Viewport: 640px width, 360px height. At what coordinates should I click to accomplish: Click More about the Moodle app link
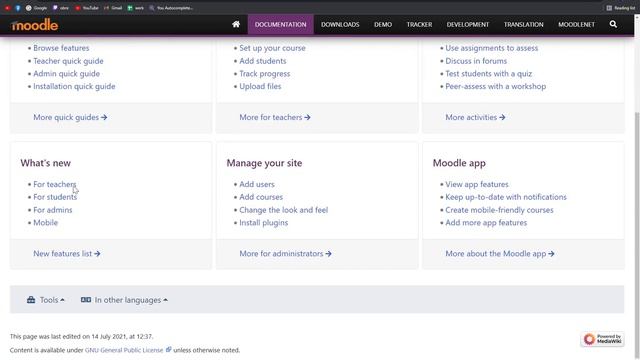pyautogui.click(x=500, y=253)
